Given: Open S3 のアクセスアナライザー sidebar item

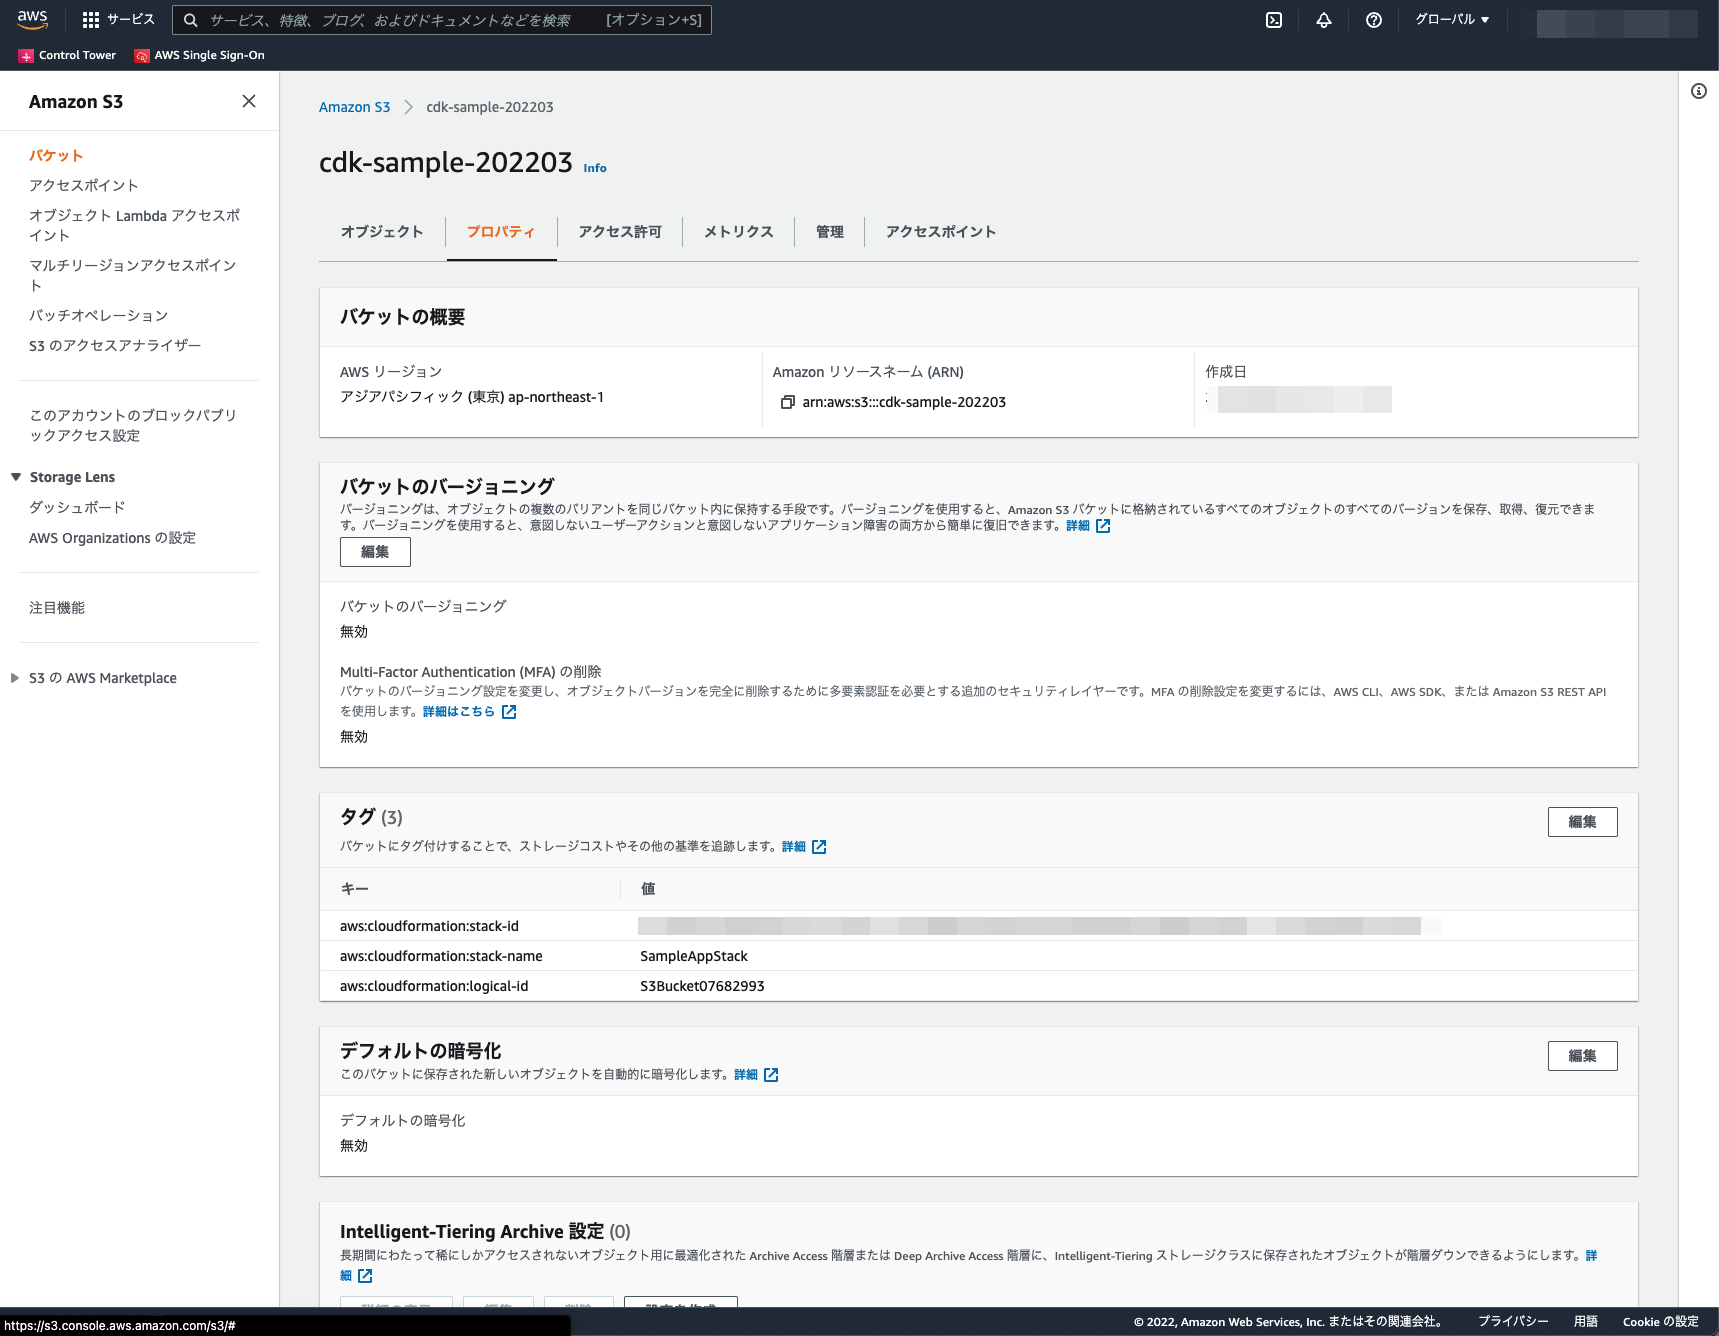Looking at the screenshot, I should pyautogui.click(x=115, y=346).
